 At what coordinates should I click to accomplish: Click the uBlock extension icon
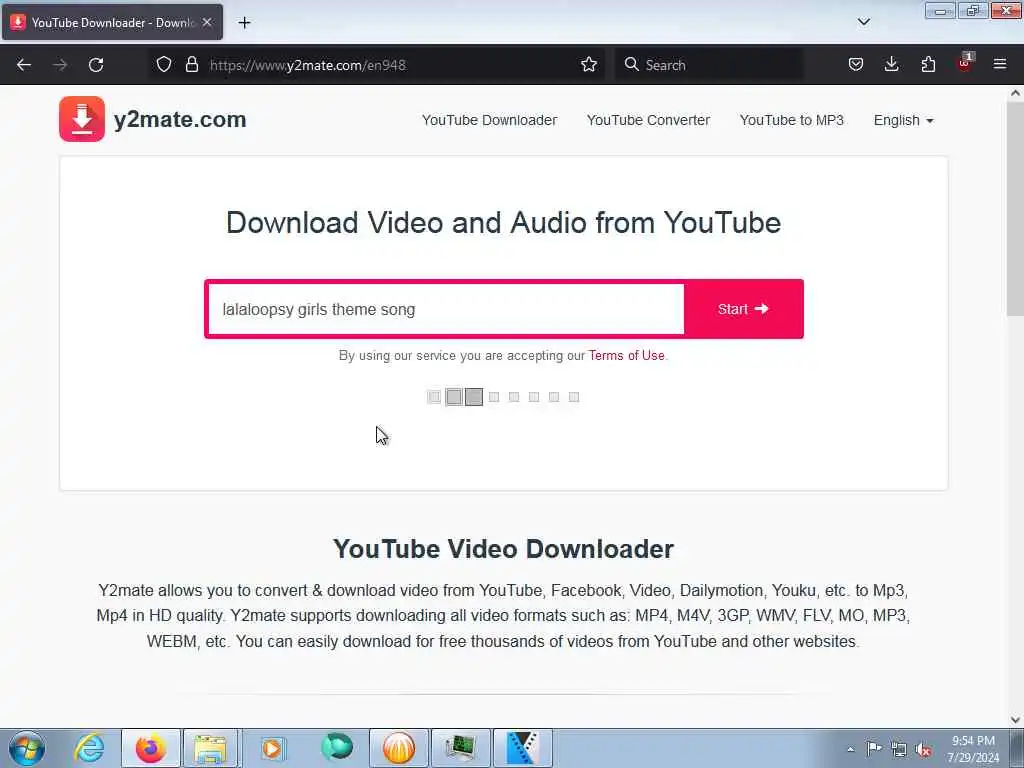pos(965,63)
